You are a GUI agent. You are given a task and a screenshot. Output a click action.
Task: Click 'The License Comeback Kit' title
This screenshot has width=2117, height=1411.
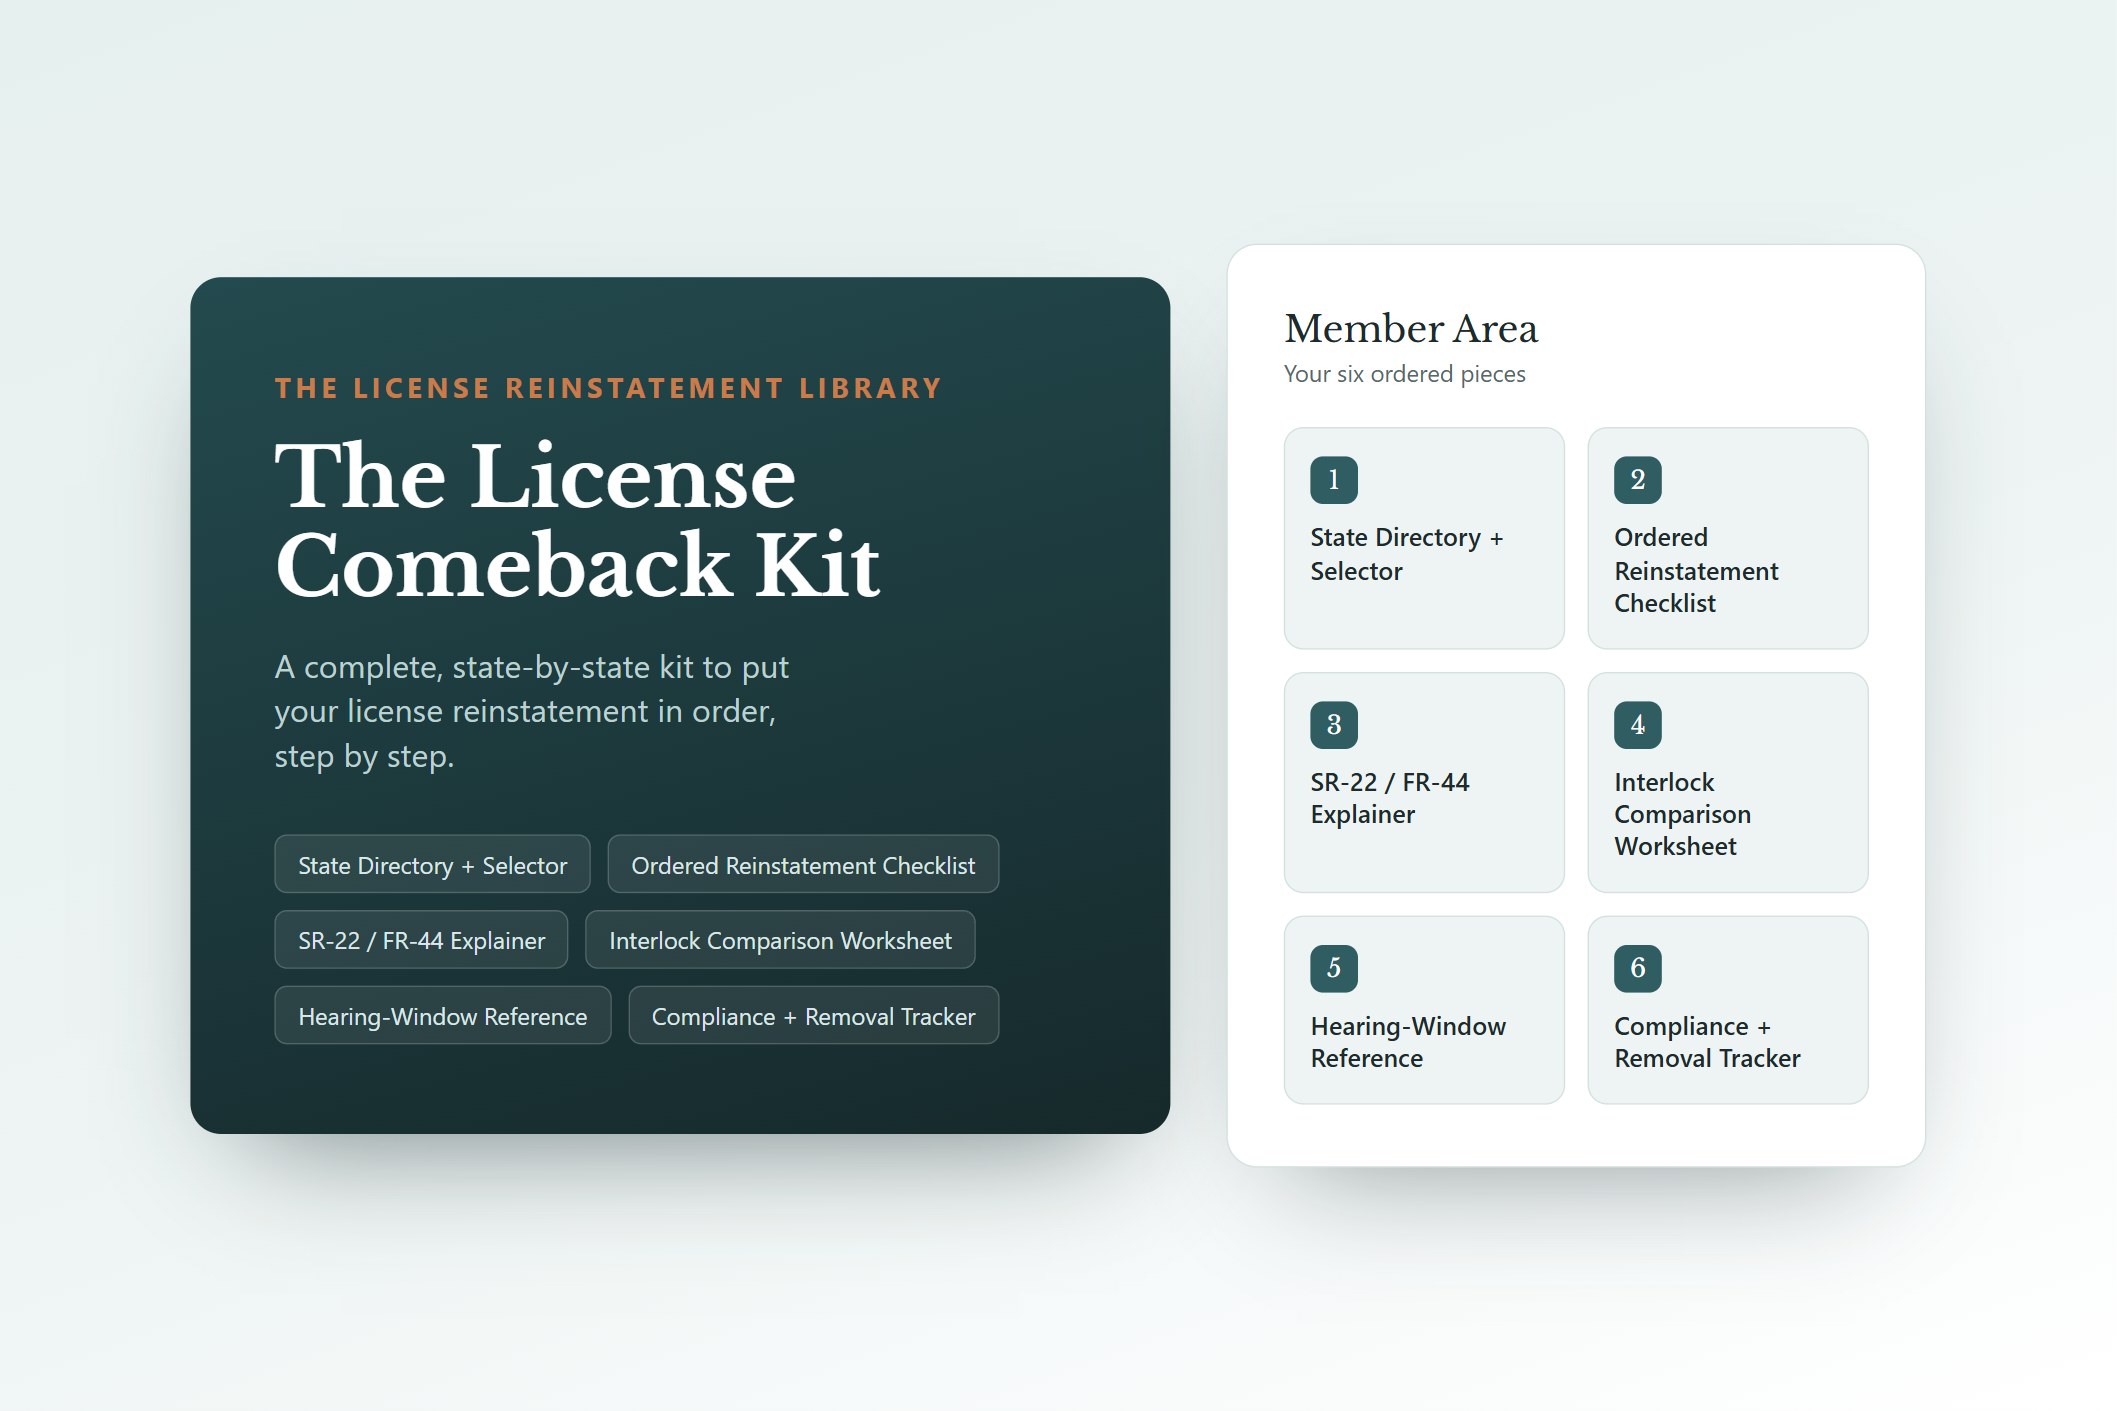577,520
